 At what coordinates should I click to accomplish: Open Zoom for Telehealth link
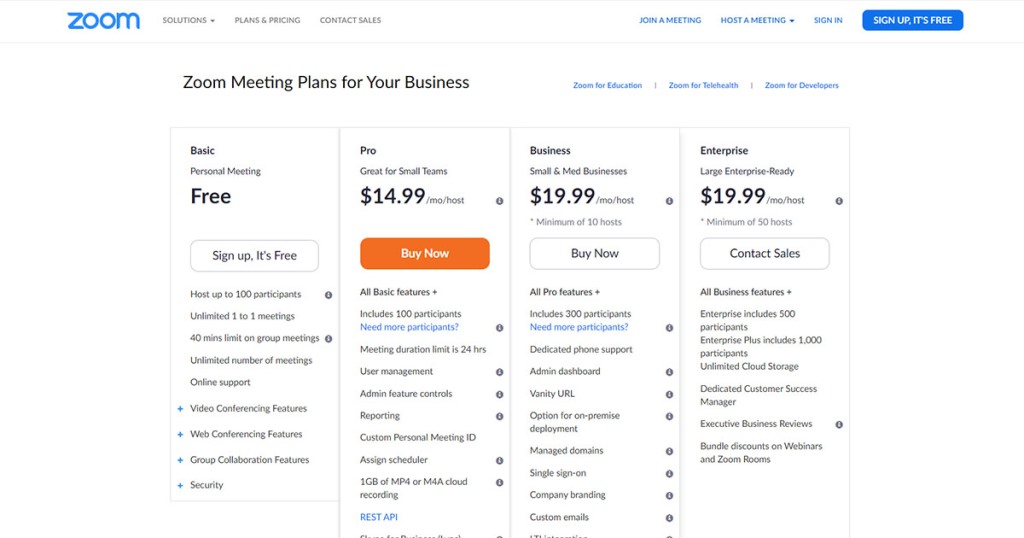(x=703, y=86)
